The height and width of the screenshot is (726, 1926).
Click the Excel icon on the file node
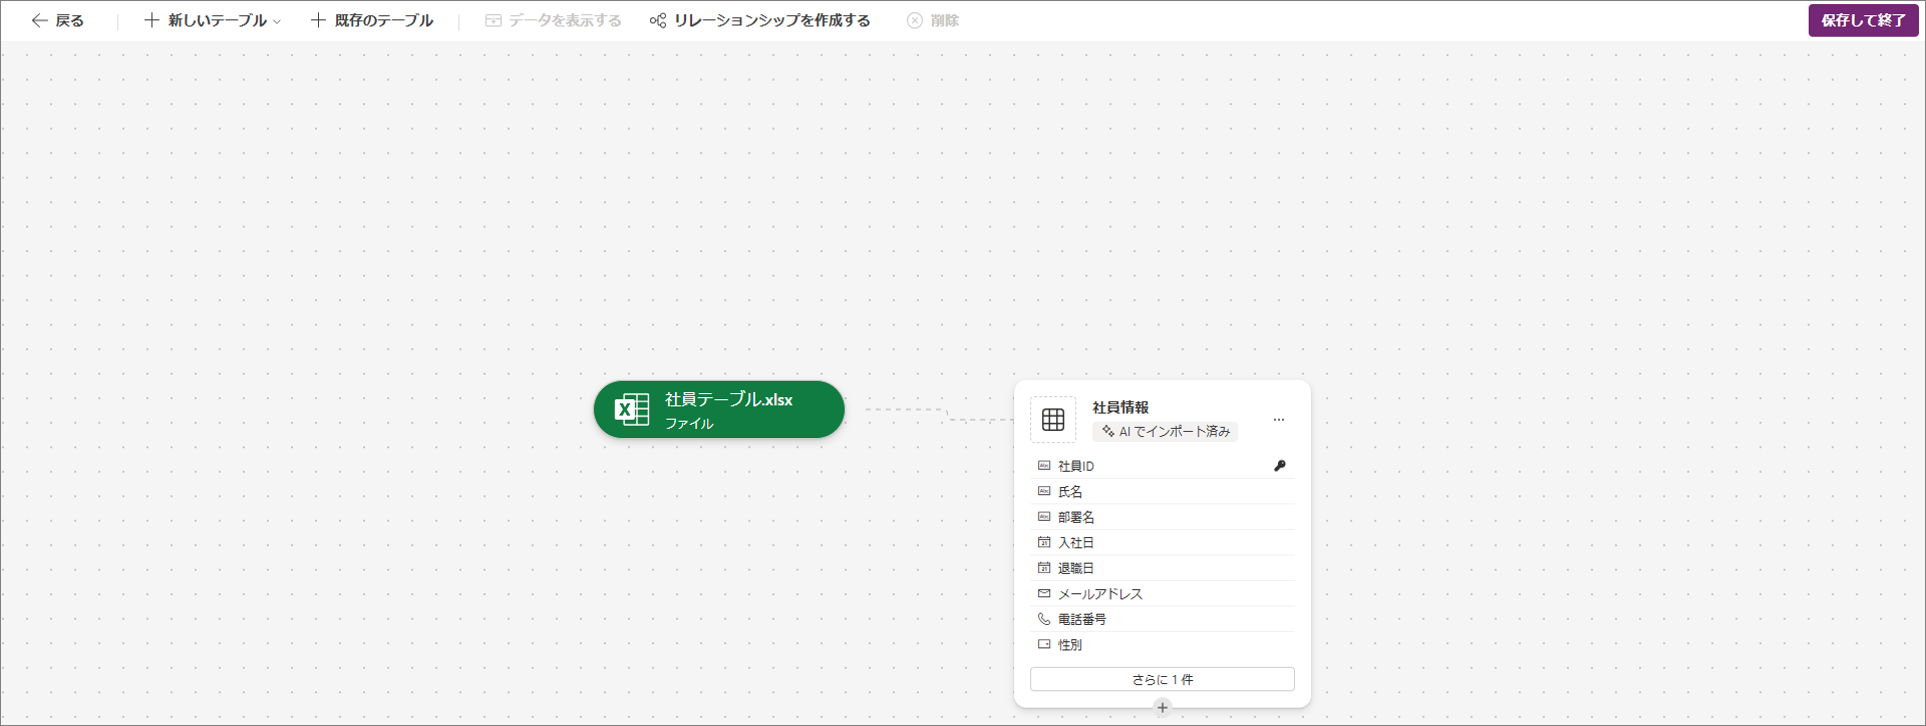coord(632,410)
